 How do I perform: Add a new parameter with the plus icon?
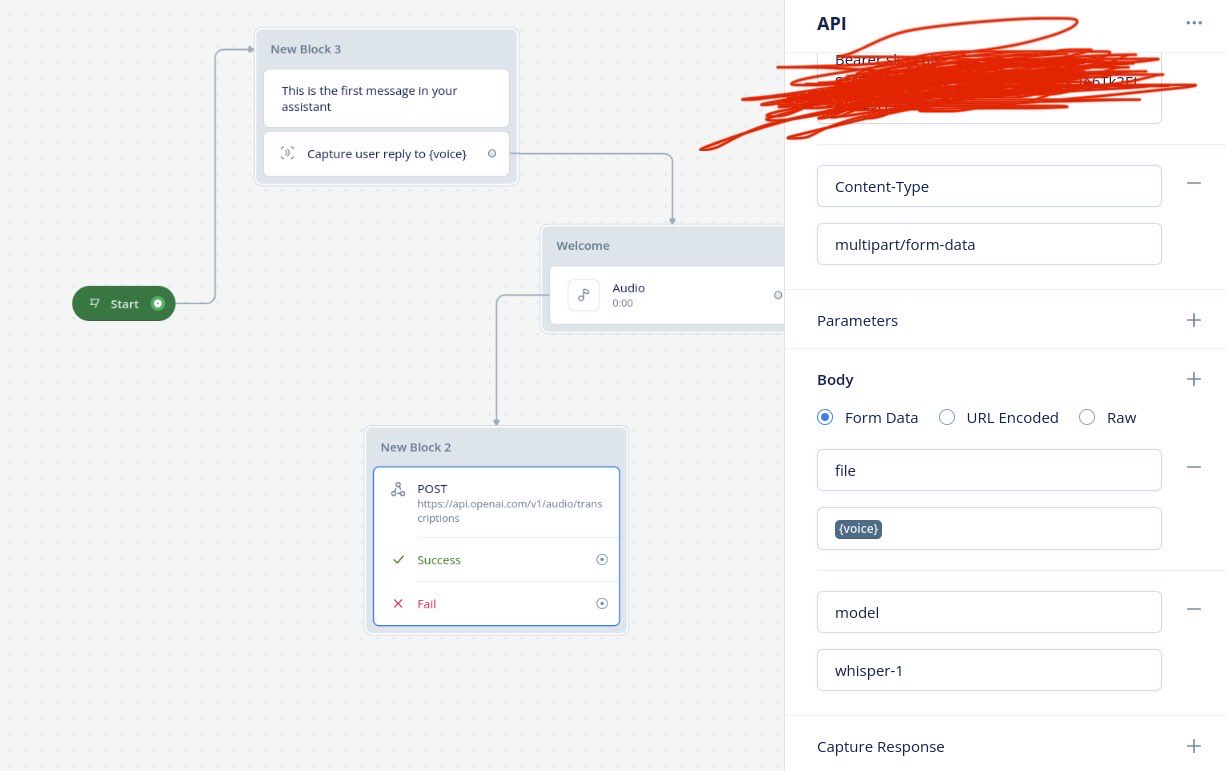pos(1193,320)
